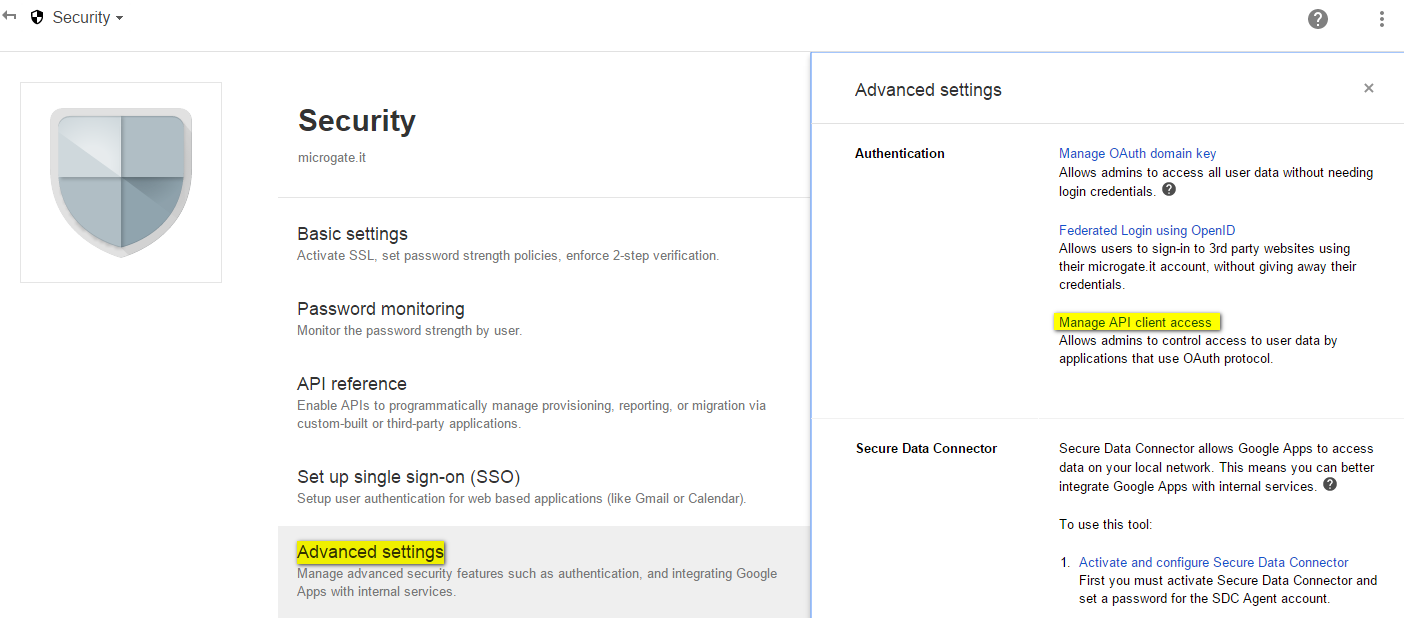Viewport: 1404px width, 618px height.
Task: Click help icon after login credentials text
Action: [1169, 189]
